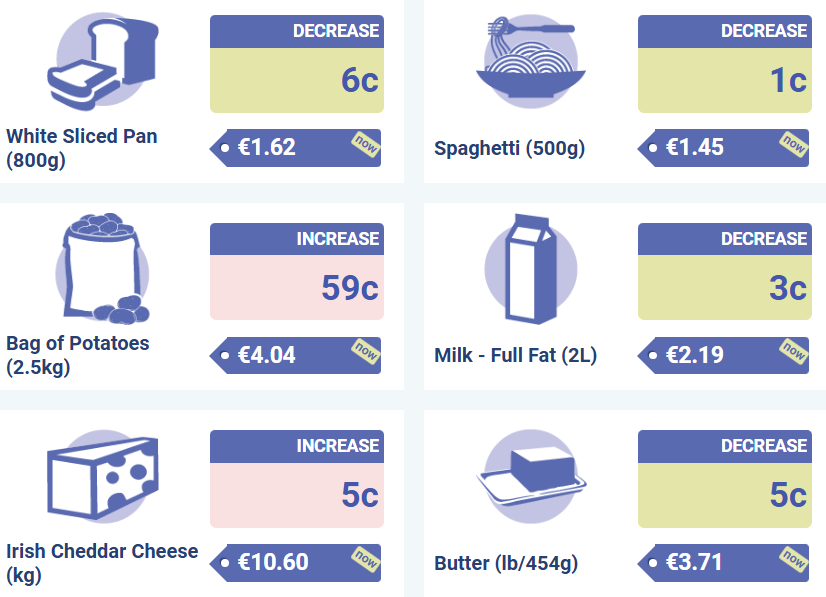Click the €3.71 butter price tag

click(723, 563)
